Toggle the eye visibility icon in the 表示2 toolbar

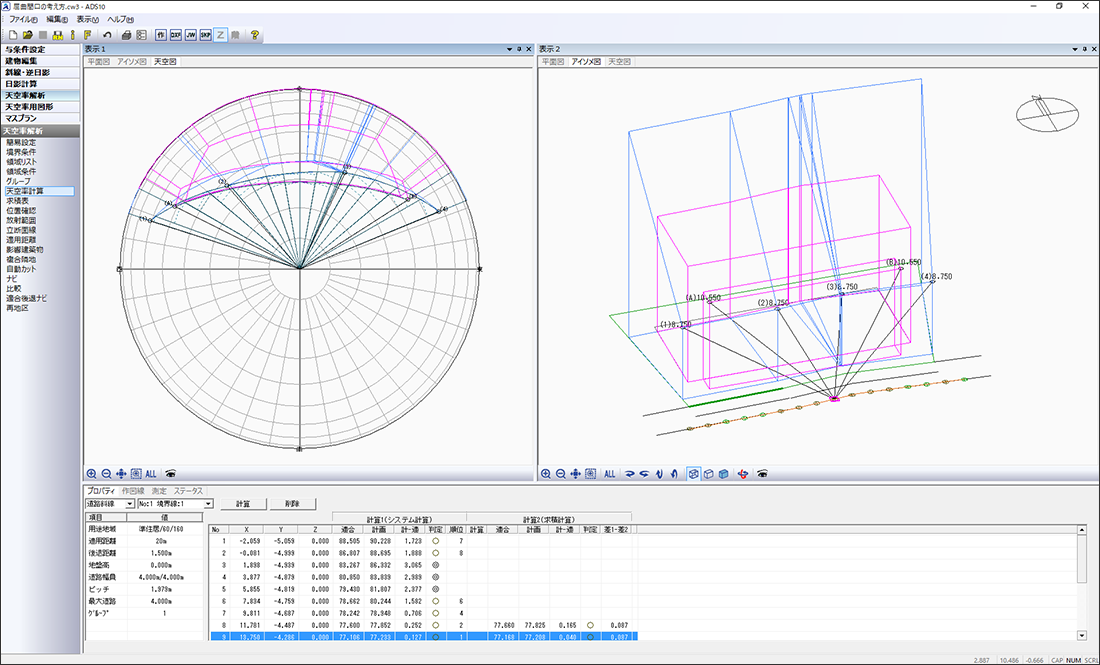[x=763, y=474]
